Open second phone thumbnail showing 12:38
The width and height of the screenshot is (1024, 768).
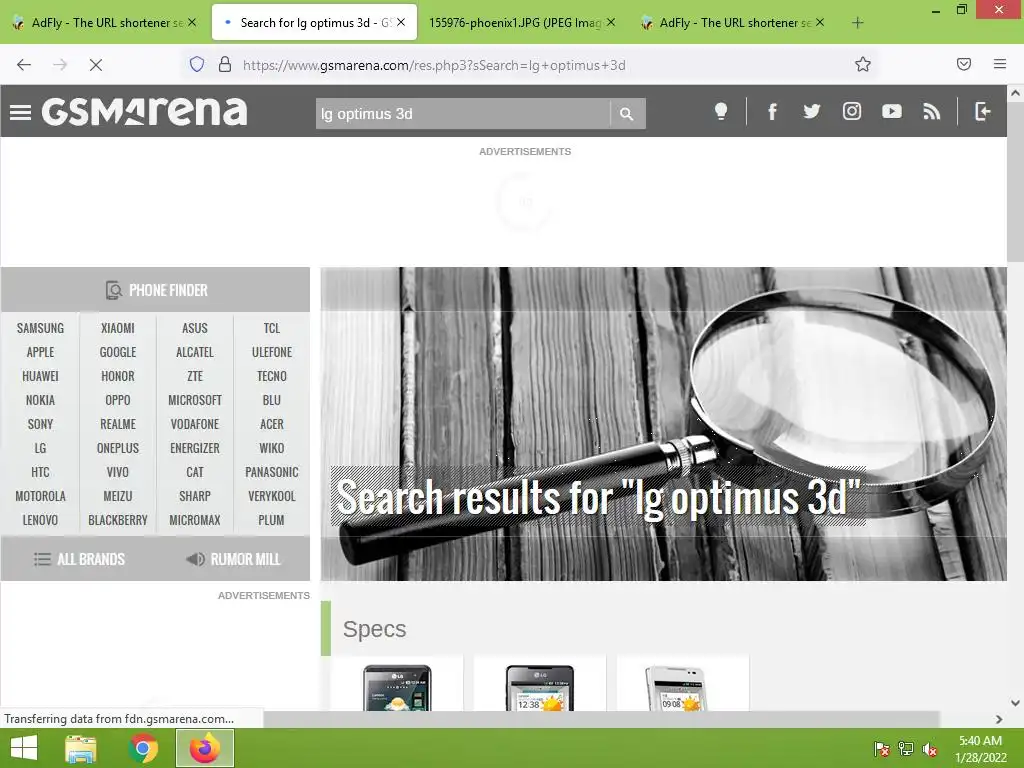[539, 687]
